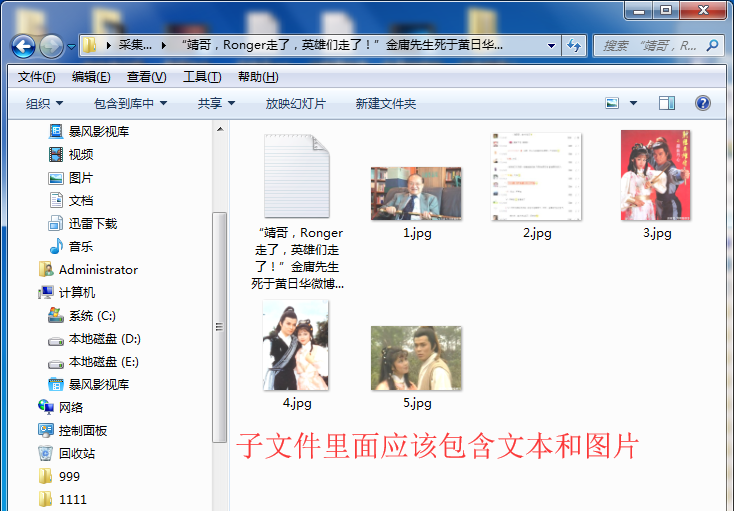Select 暴风影视库 under 计算机

tap(89, 385)
